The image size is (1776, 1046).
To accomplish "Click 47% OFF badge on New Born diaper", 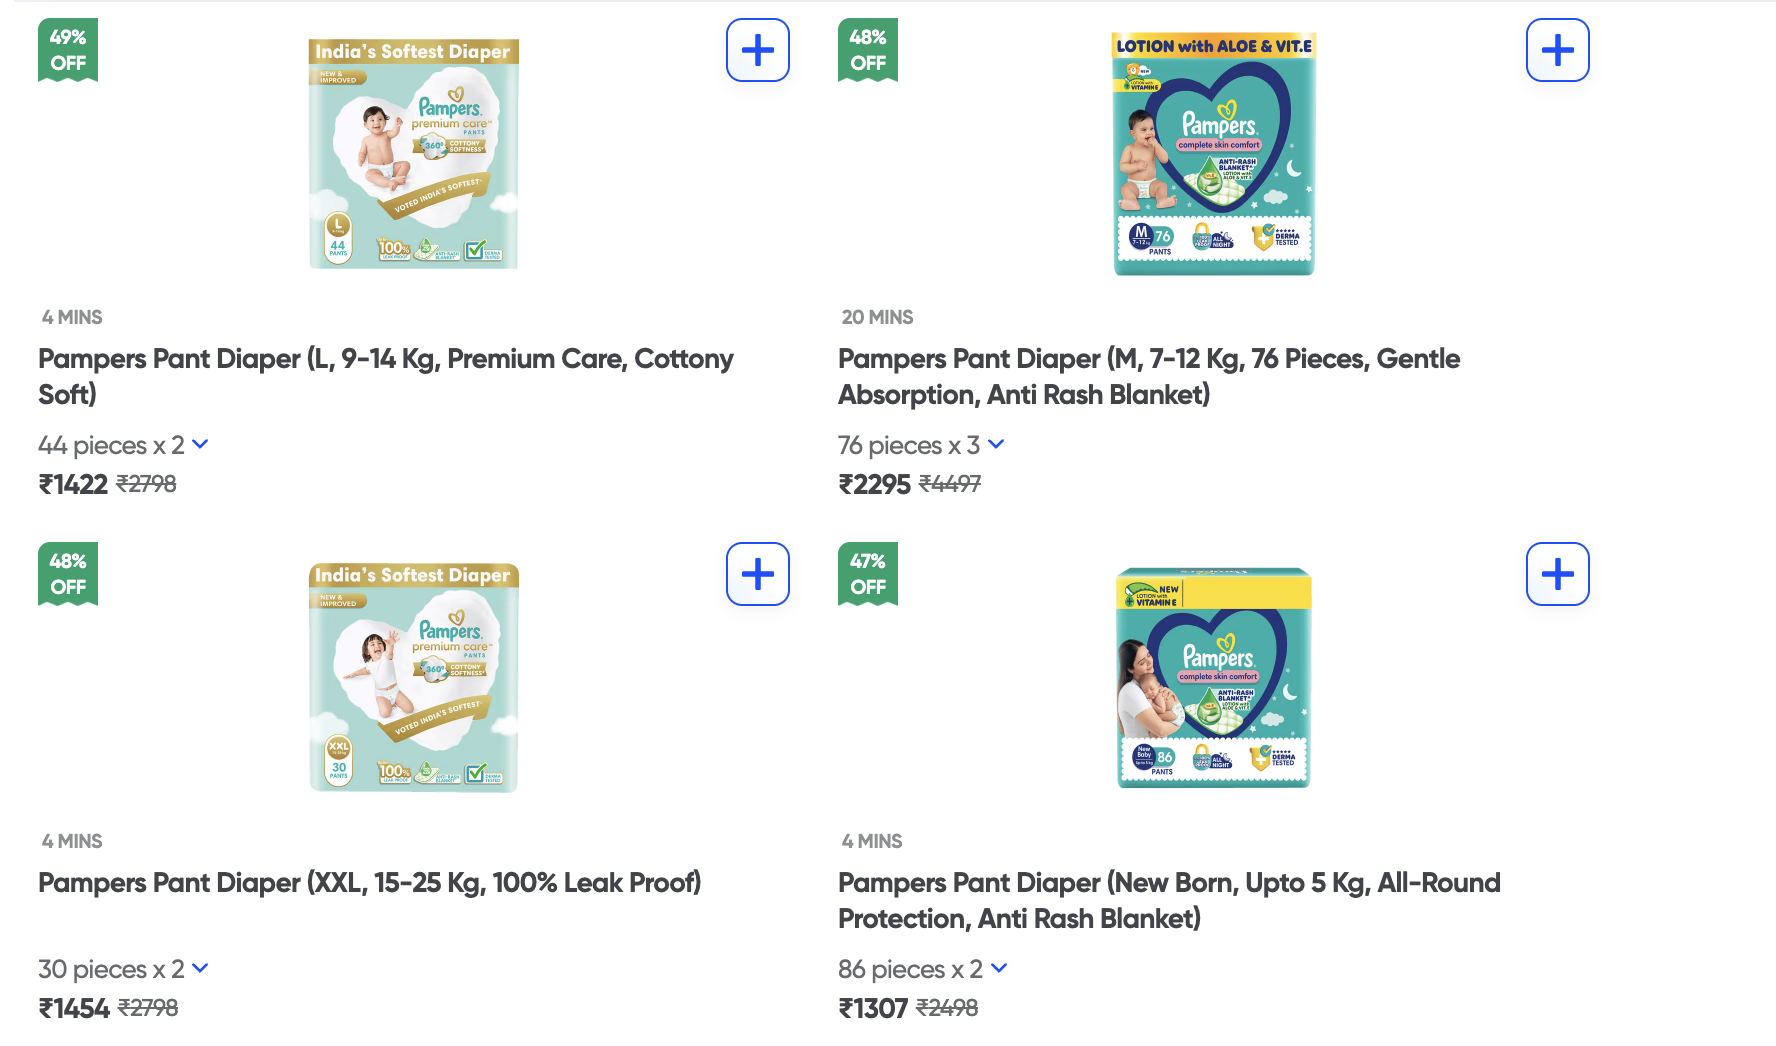I will (x=868, y=574).
